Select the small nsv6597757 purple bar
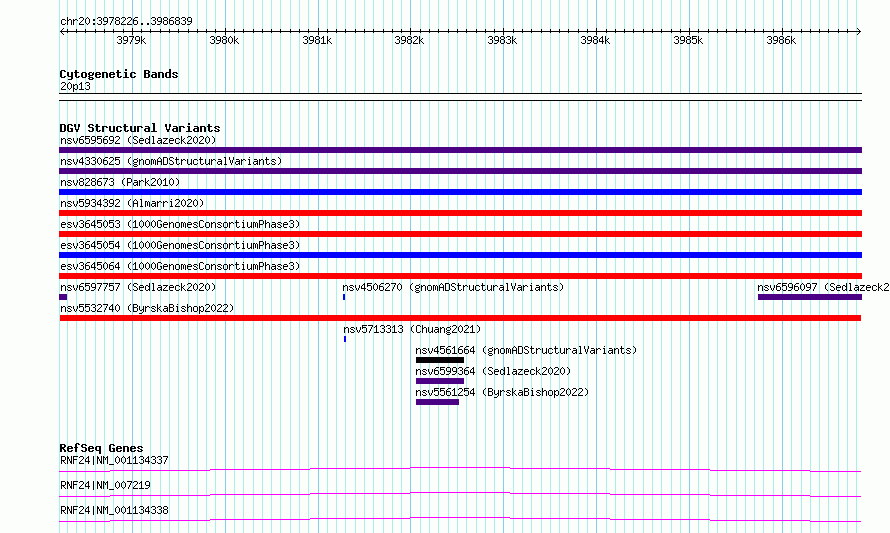 [63, 297]
